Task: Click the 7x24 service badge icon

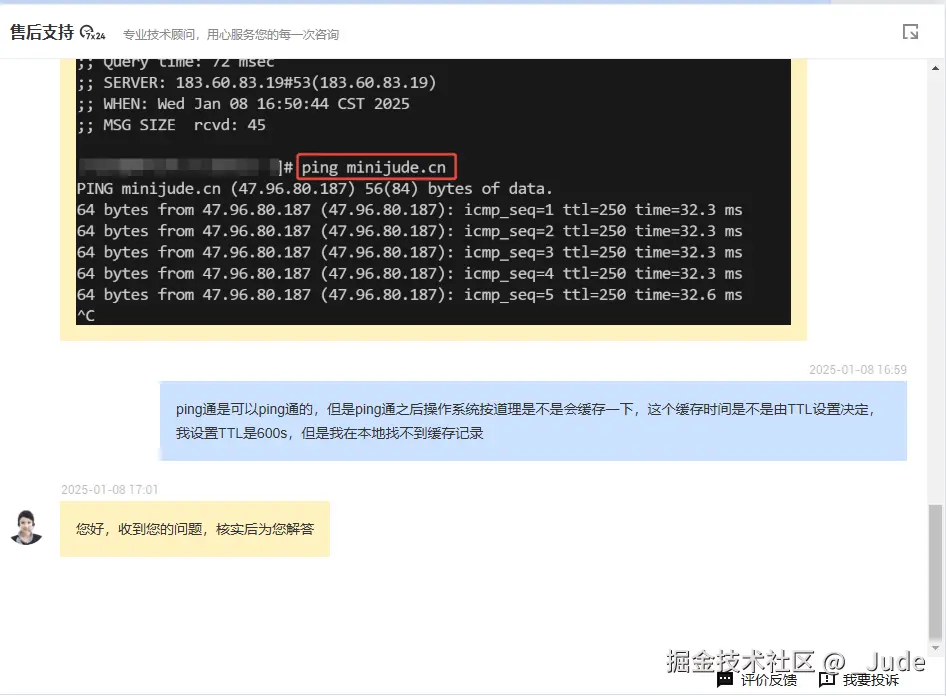Action: point(90,30)
